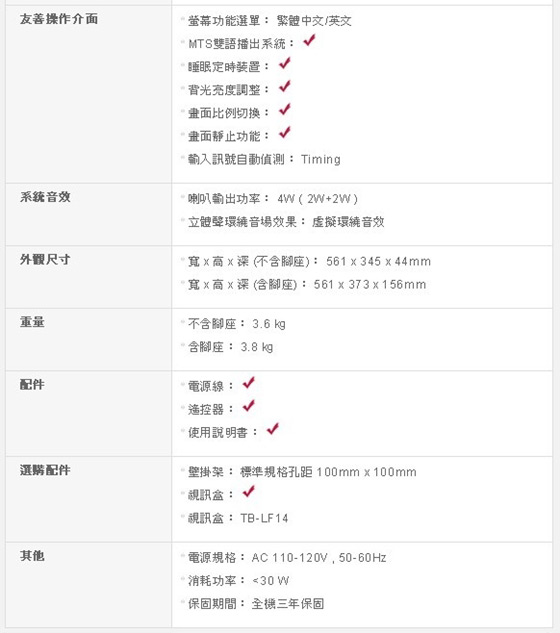Click the AC 110-120V power spec text
Viewport: 560px width, 633px height.
[290, 558]
